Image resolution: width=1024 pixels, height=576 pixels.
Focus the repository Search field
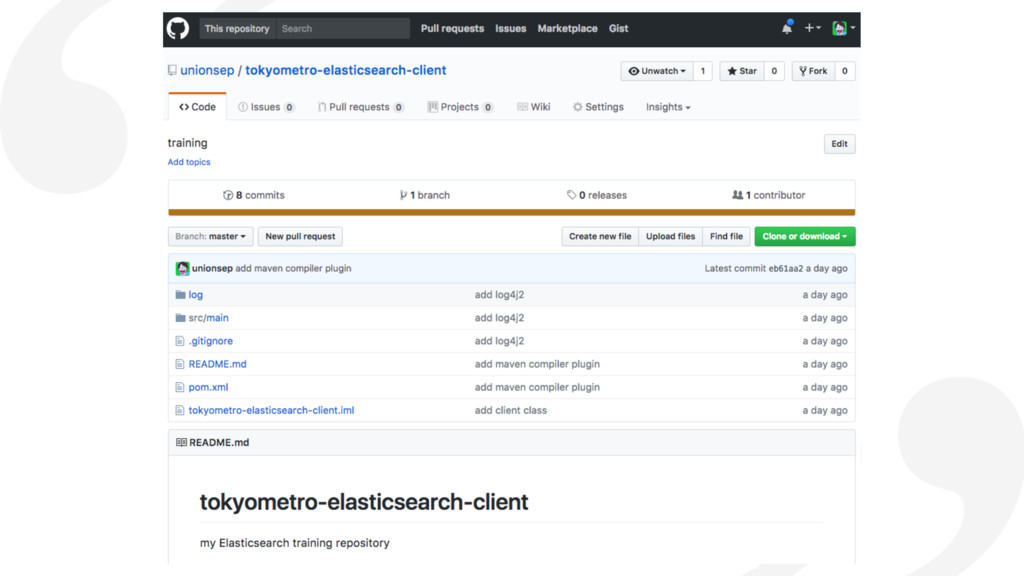pyautogui.click(x=342, y=29)
